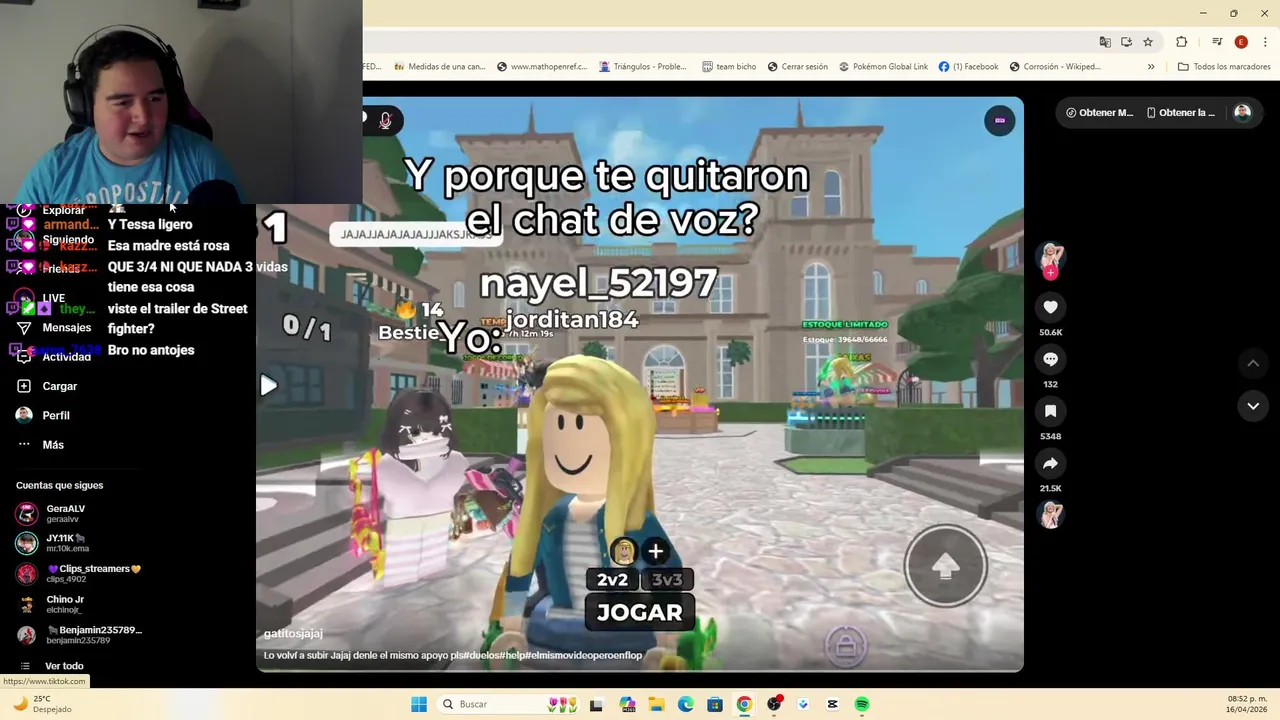
Task: Click the play arrow on the video's left edge
Action: tap(268, 385)
